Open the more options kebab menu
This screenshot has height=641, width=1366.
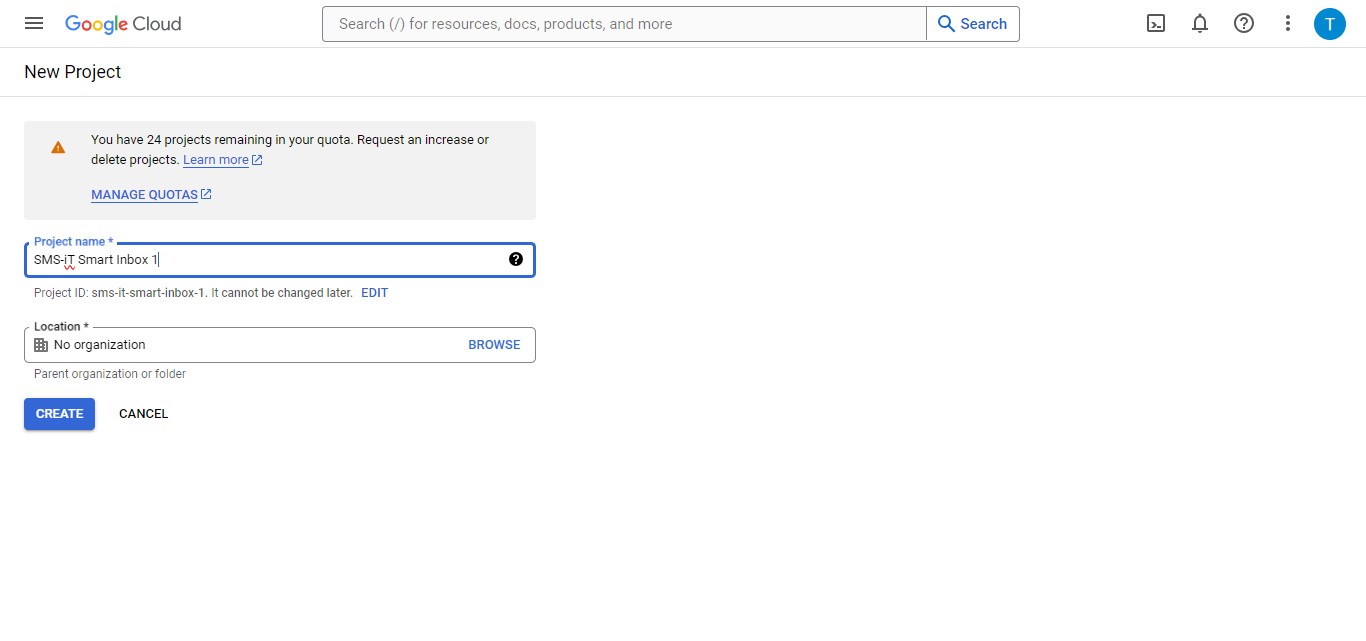pyautogui.click(x=1287, y=23)
